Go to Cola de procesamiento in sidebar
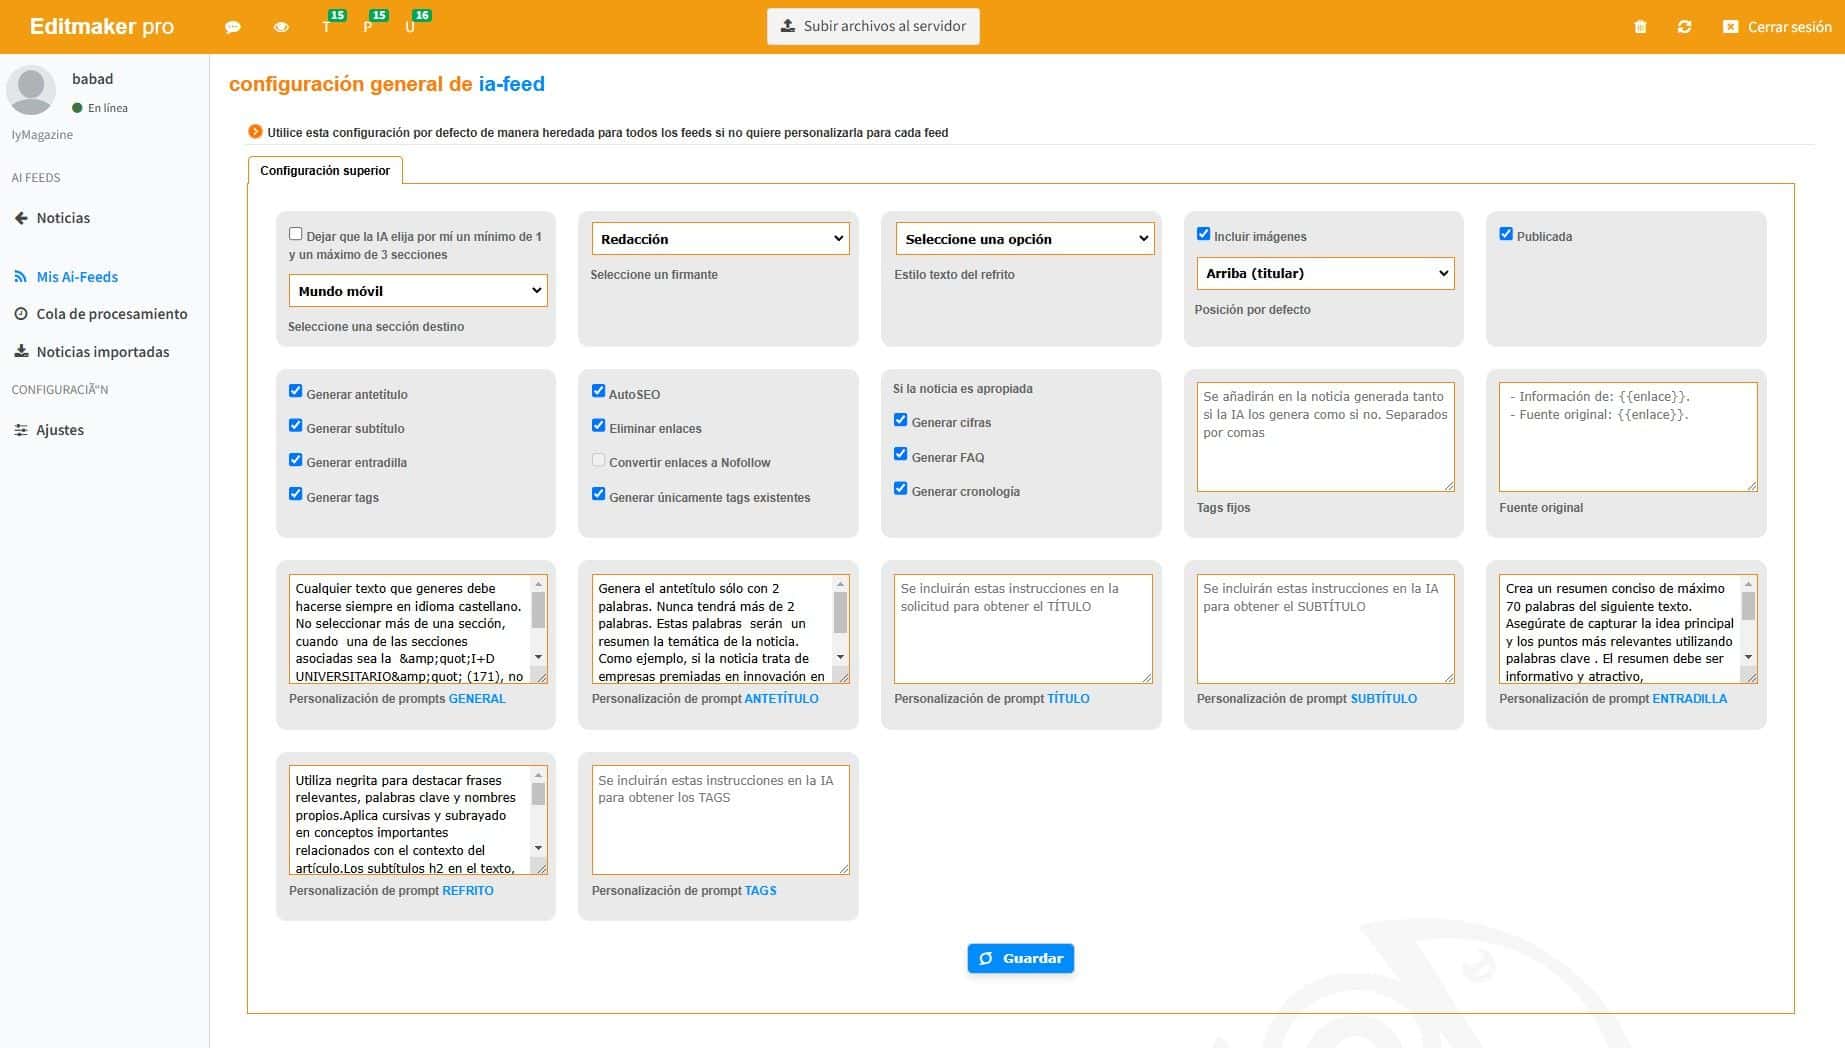The width and height of the screenshot is (1845, 1048). pyautogui.click(x=111, y=314)
